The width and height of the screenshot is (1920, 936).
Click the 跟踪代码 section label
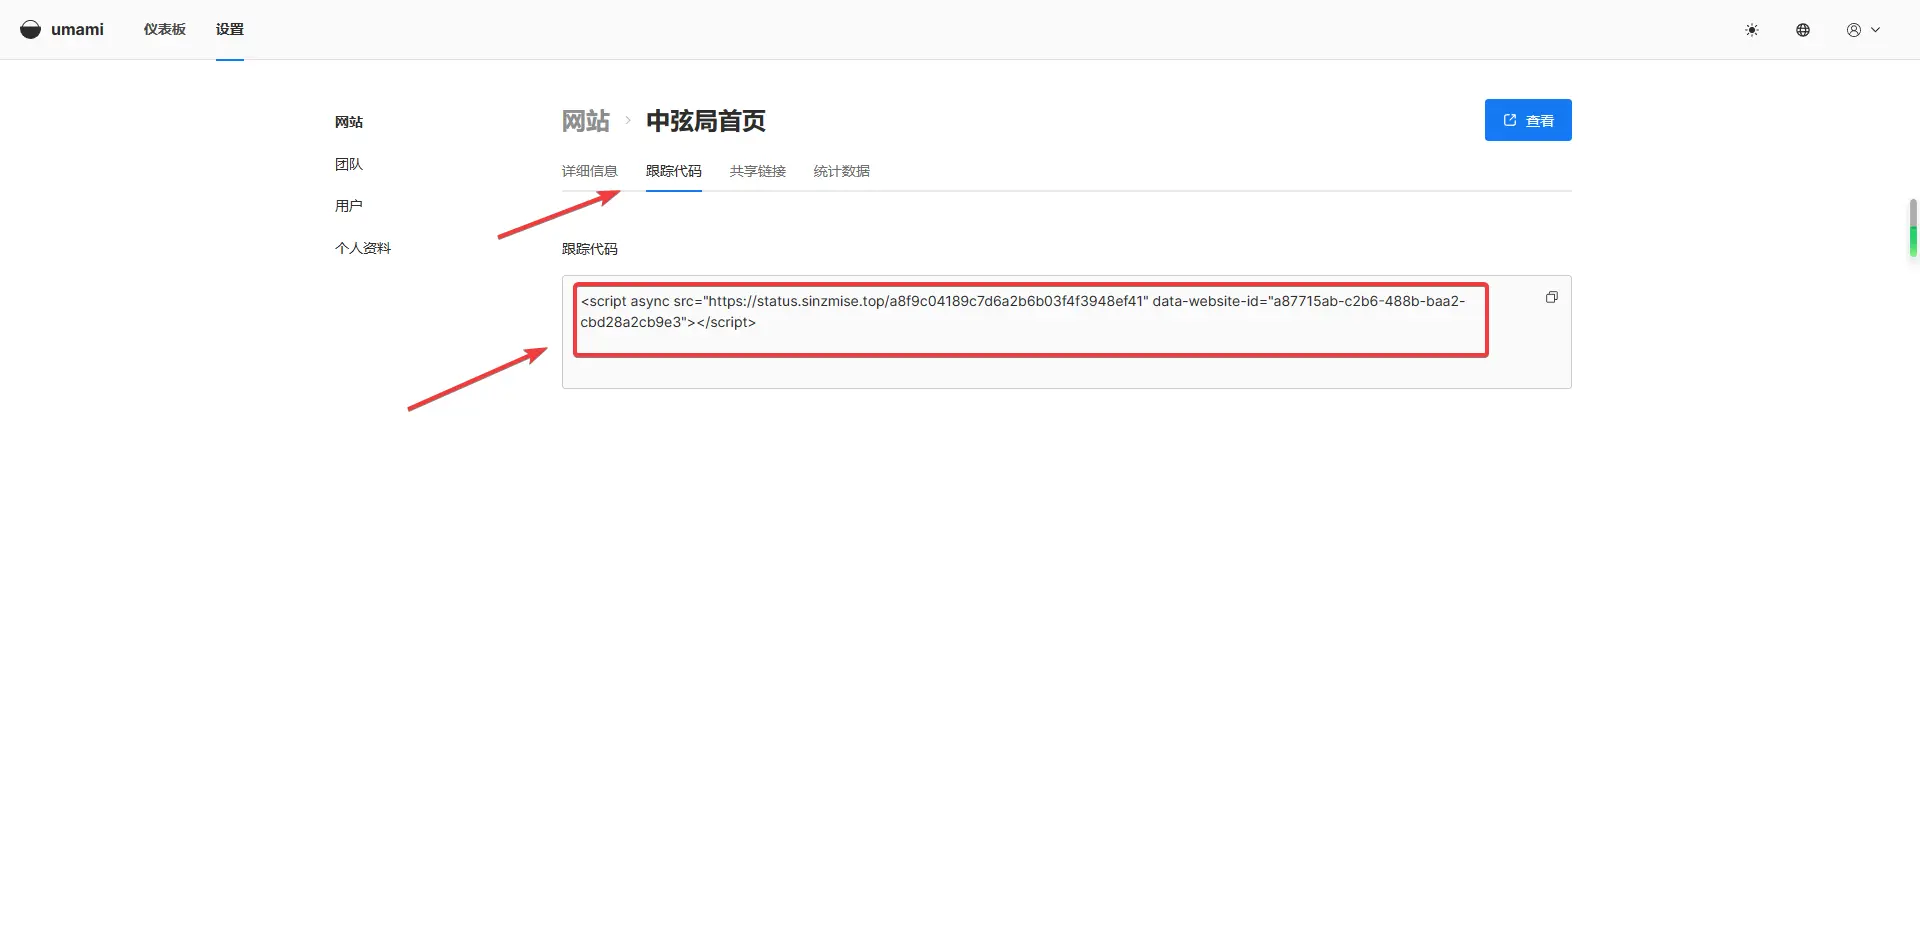tap(590, 249)
